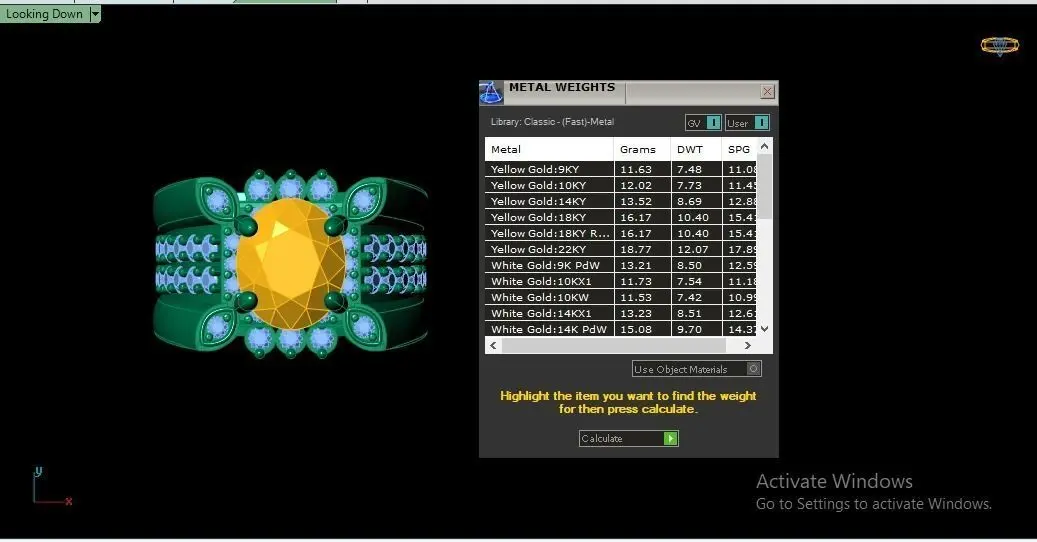The image size is (1037, 542).
Task: Select the White Gold:10KW row
Action: click(x=620, y=297)
